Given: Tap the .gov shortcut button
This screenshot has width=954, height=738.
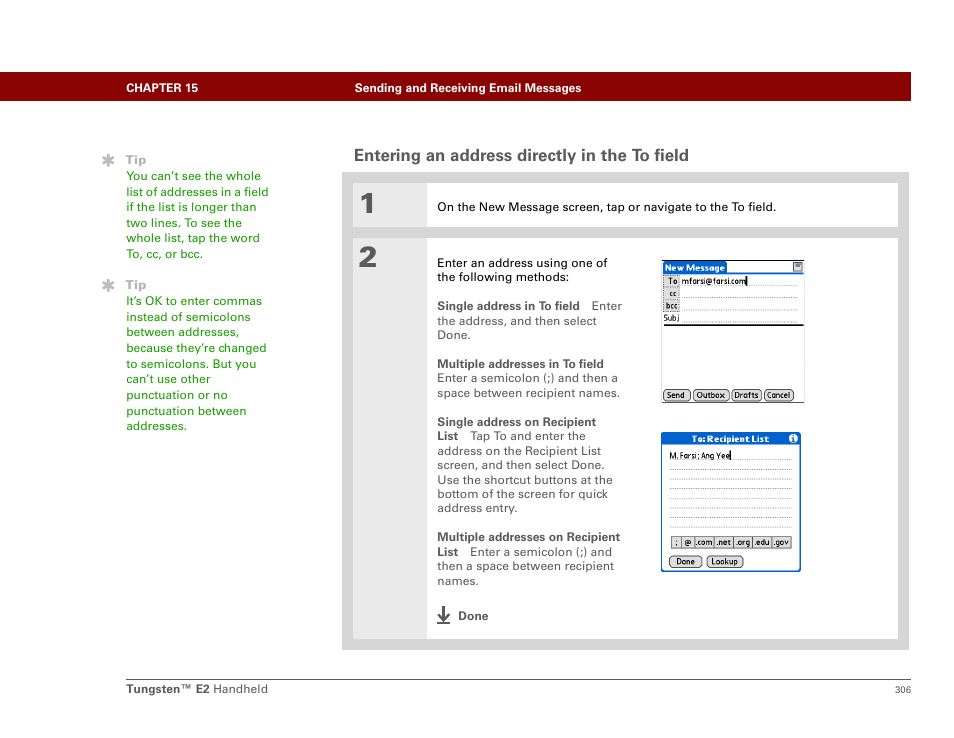Looking at the screenshot, I should (x=782, y=543).
